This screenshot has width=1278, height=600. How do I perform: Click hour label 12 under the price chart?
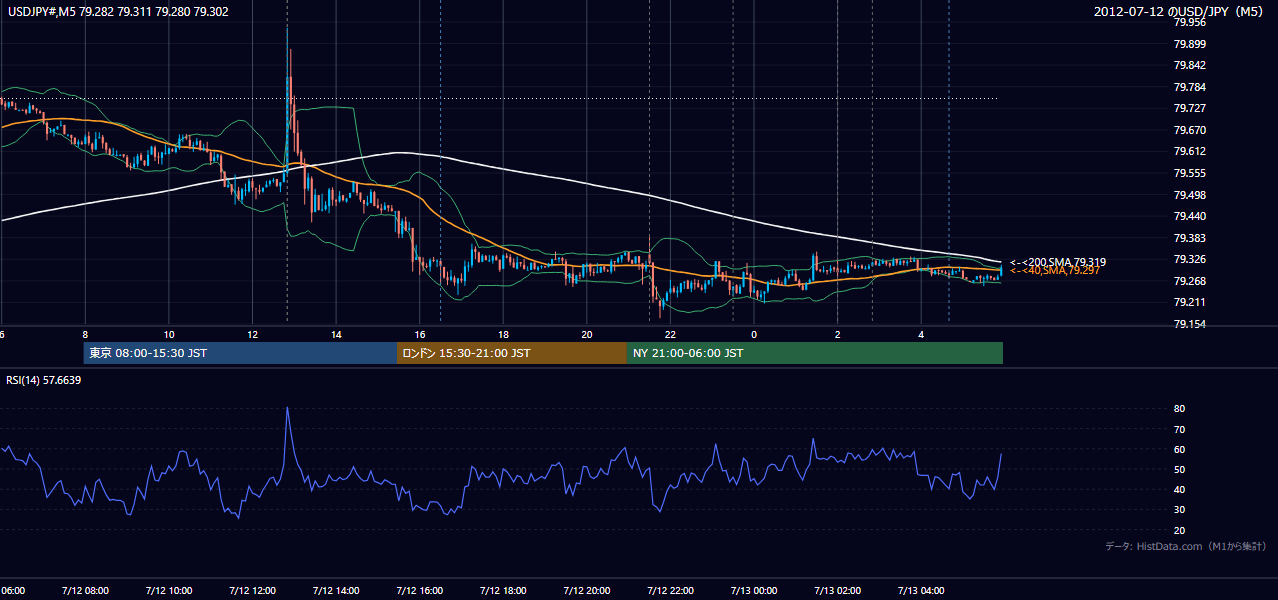pos(252,334)
